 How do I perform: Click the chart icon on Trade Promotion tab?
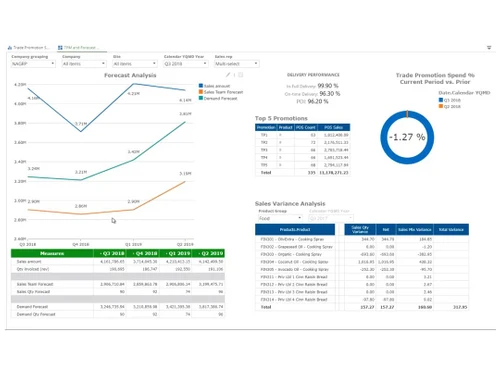(10, 48)
